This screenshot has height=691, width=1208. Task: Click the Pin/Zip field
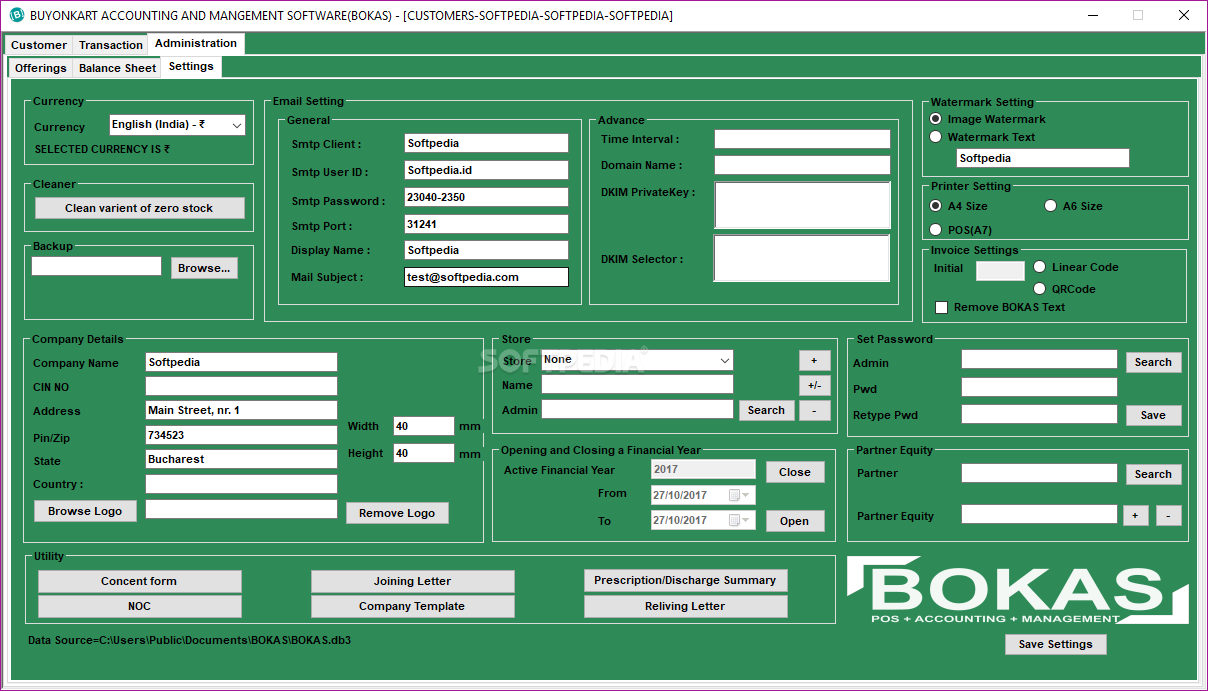tap(241, 435)
